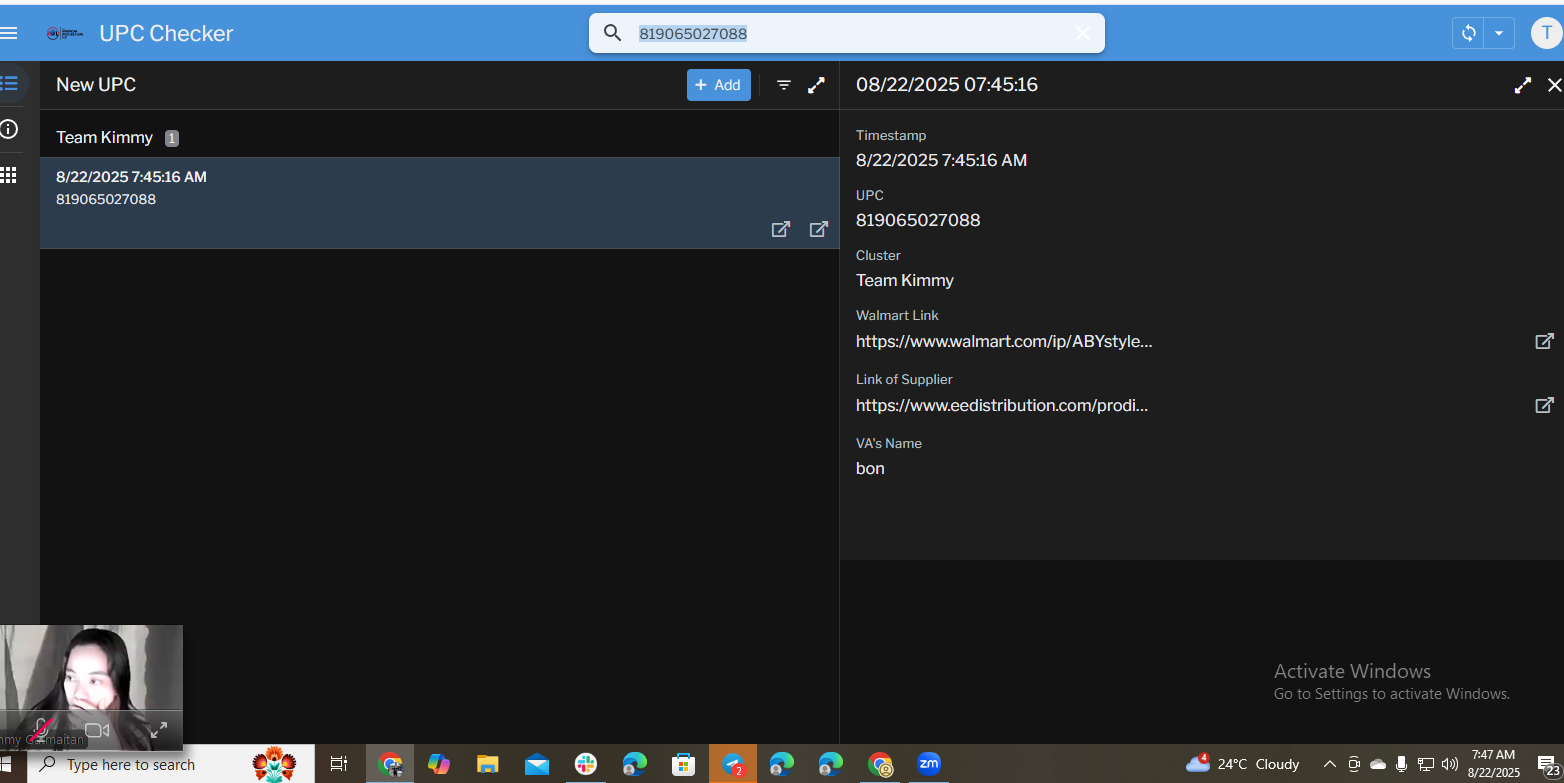Unmute microphone in video call overlay
Image resolution: width=1564 pixels, height=783 pixels.
click(41, 730)
